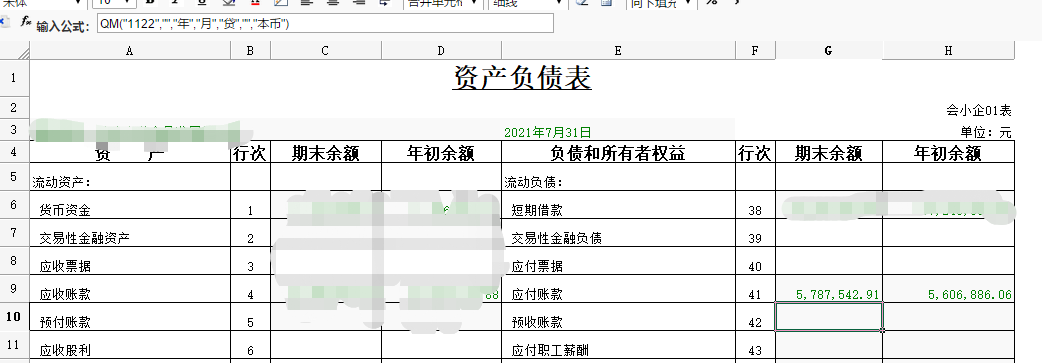
Task: Select column A header
Action: click(130, 51)
